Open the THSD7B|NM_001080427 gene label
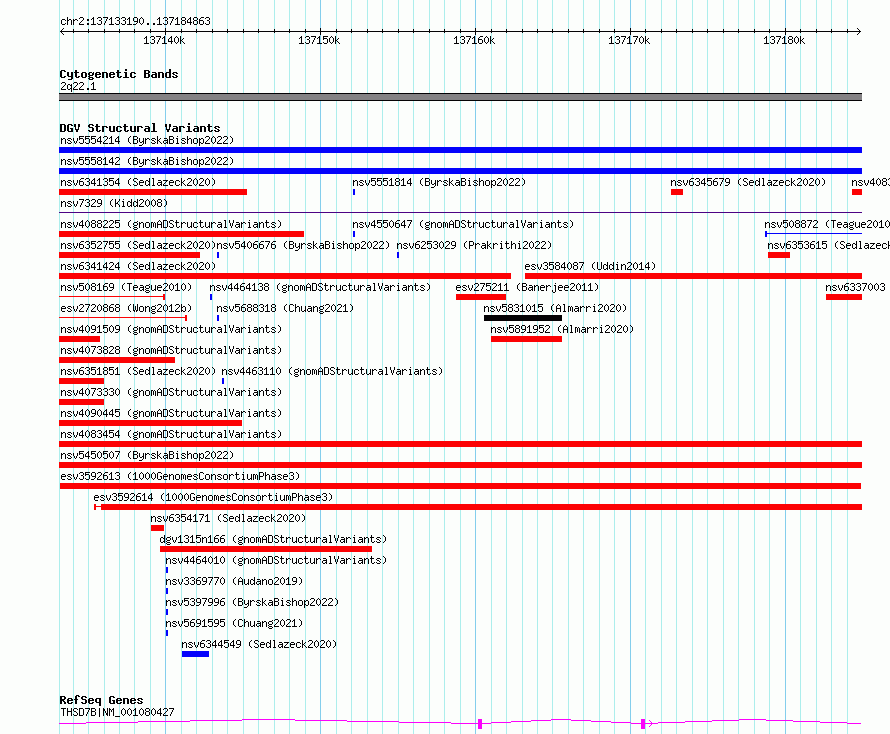890x734 pixels. 117,712
